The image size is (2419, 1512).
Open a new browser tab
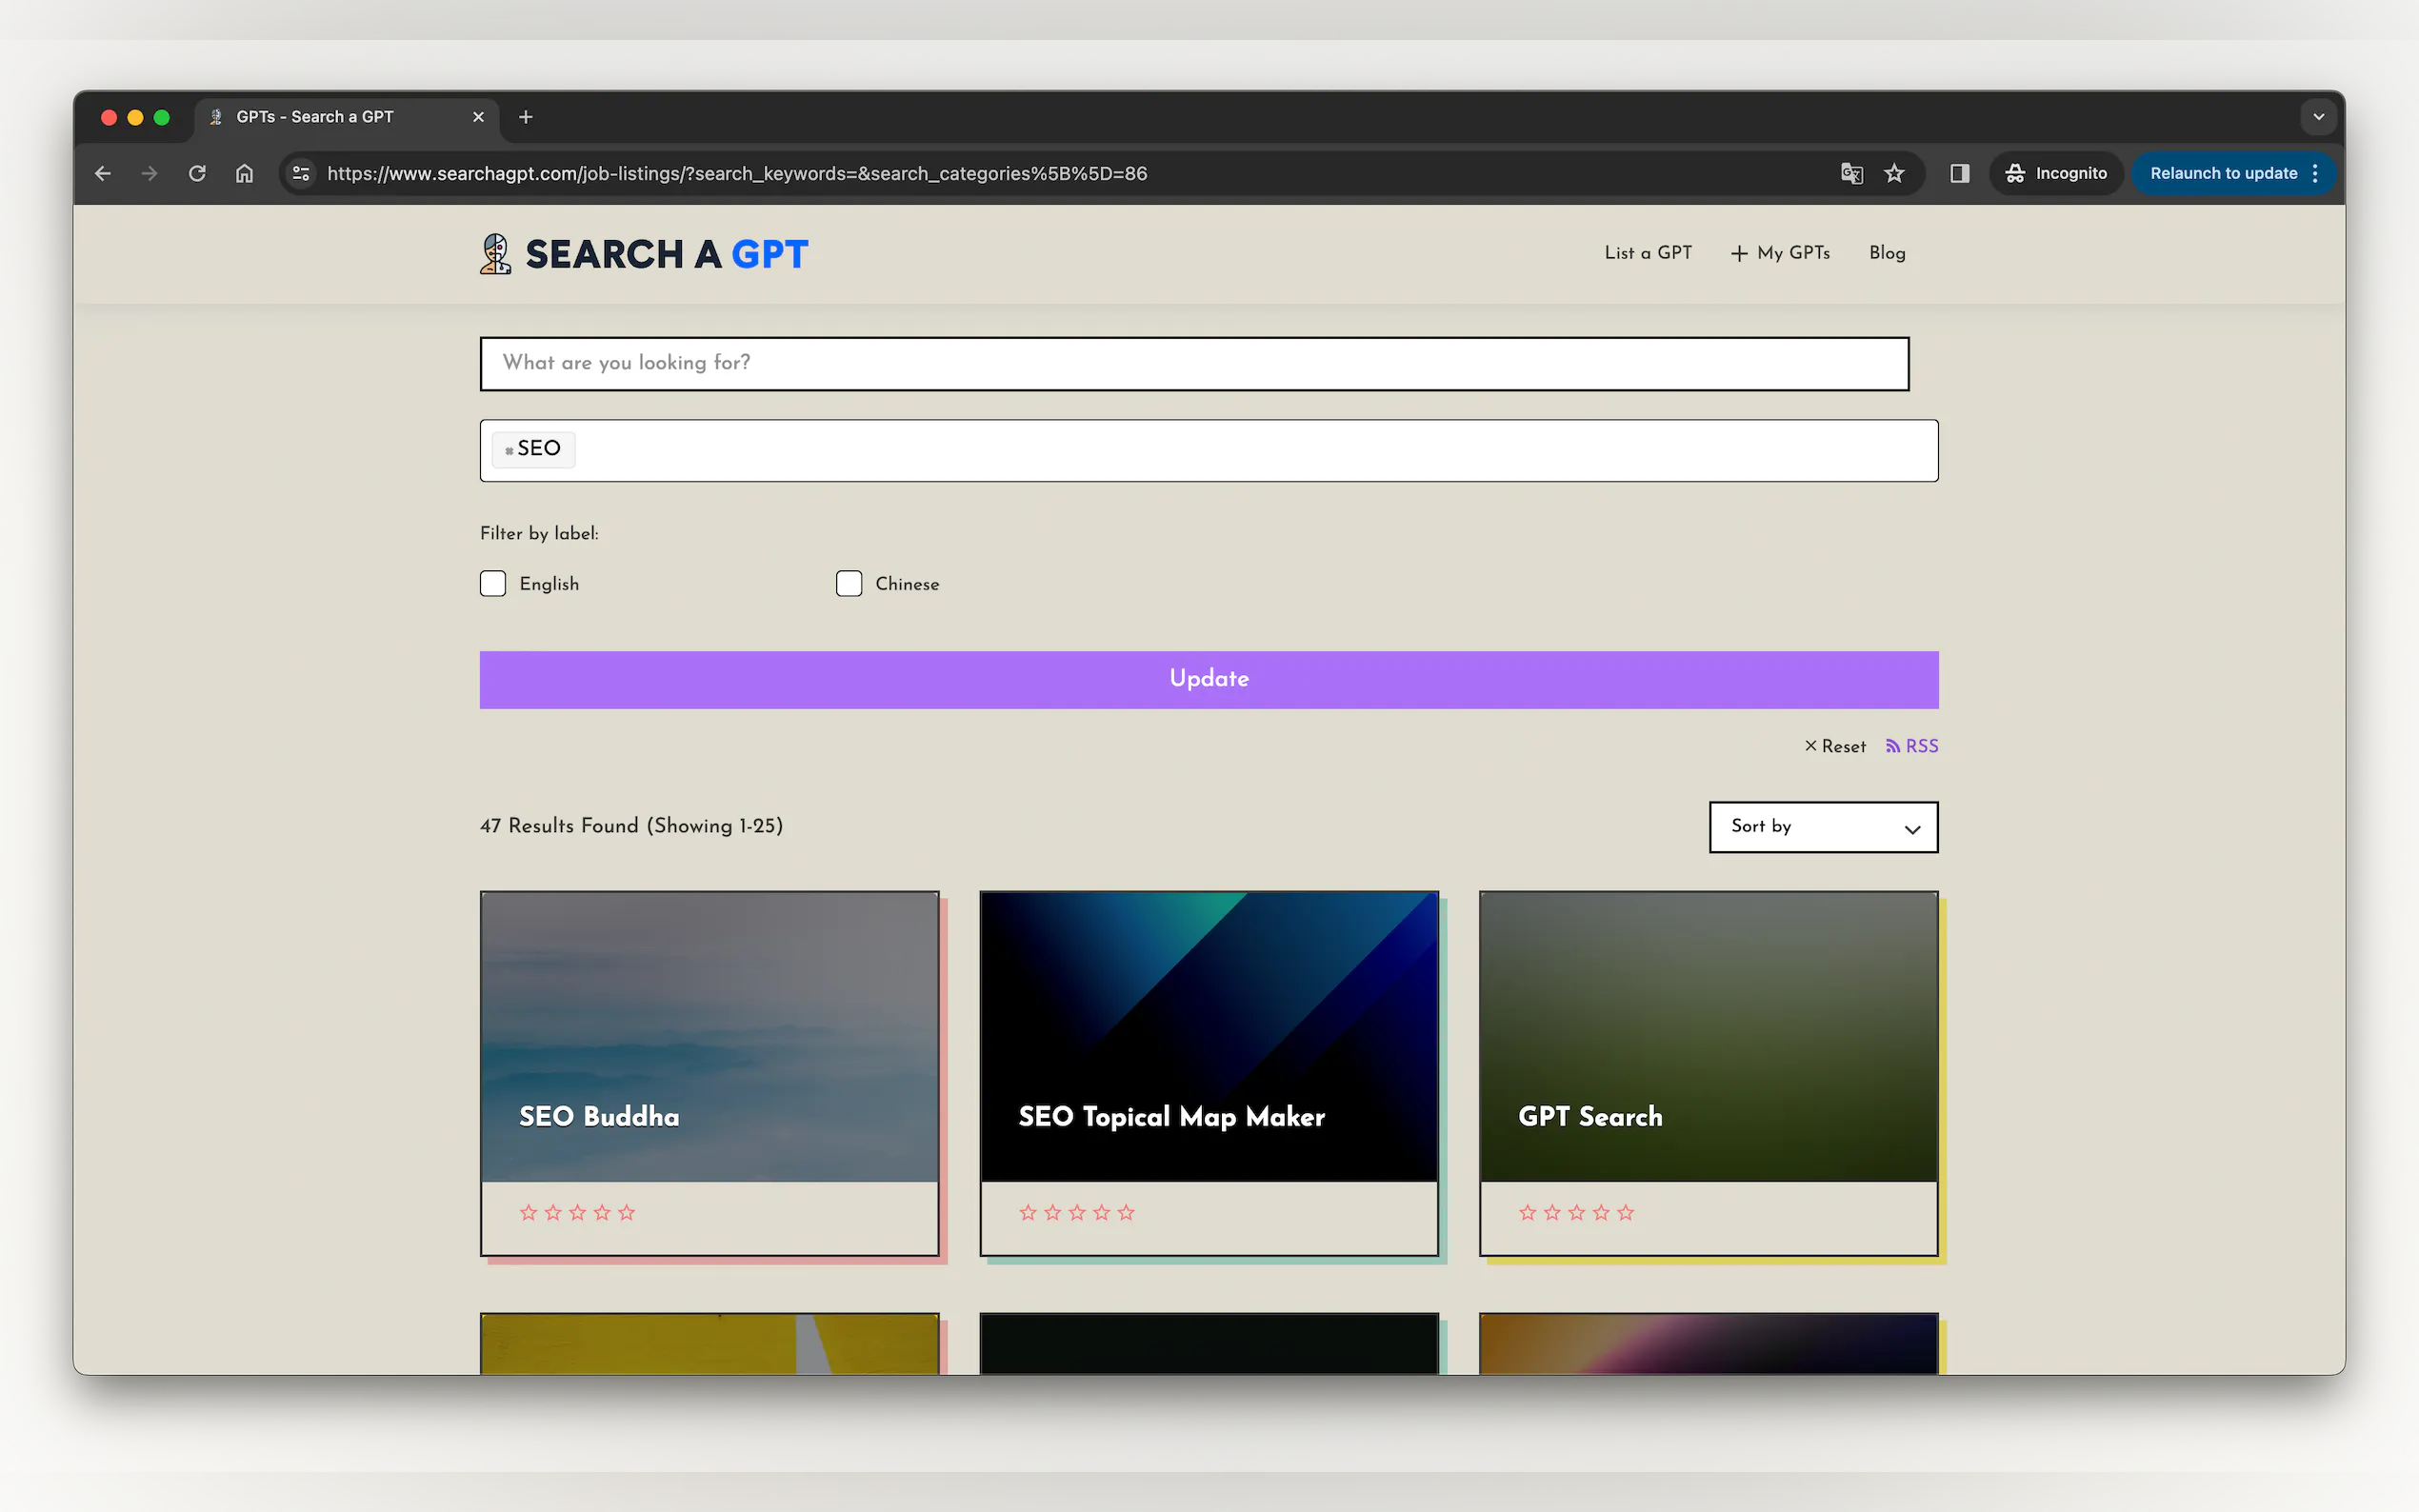pyautogui.click(x=526, y=117)
